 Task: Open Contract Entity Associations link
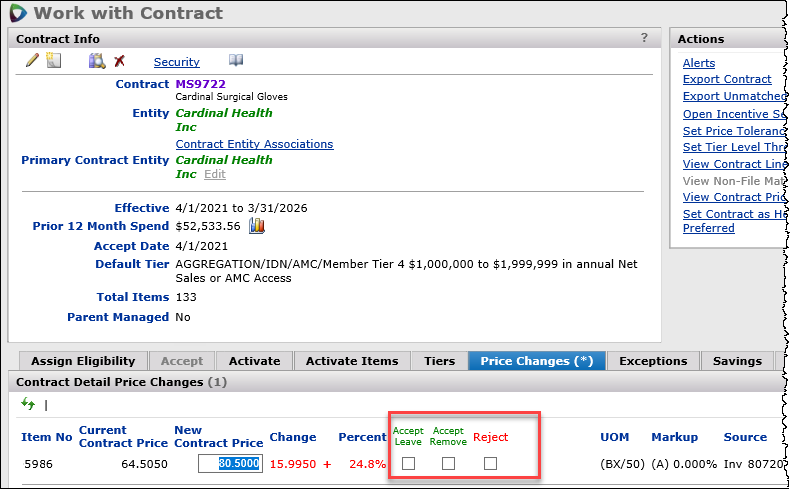[254, 144]
